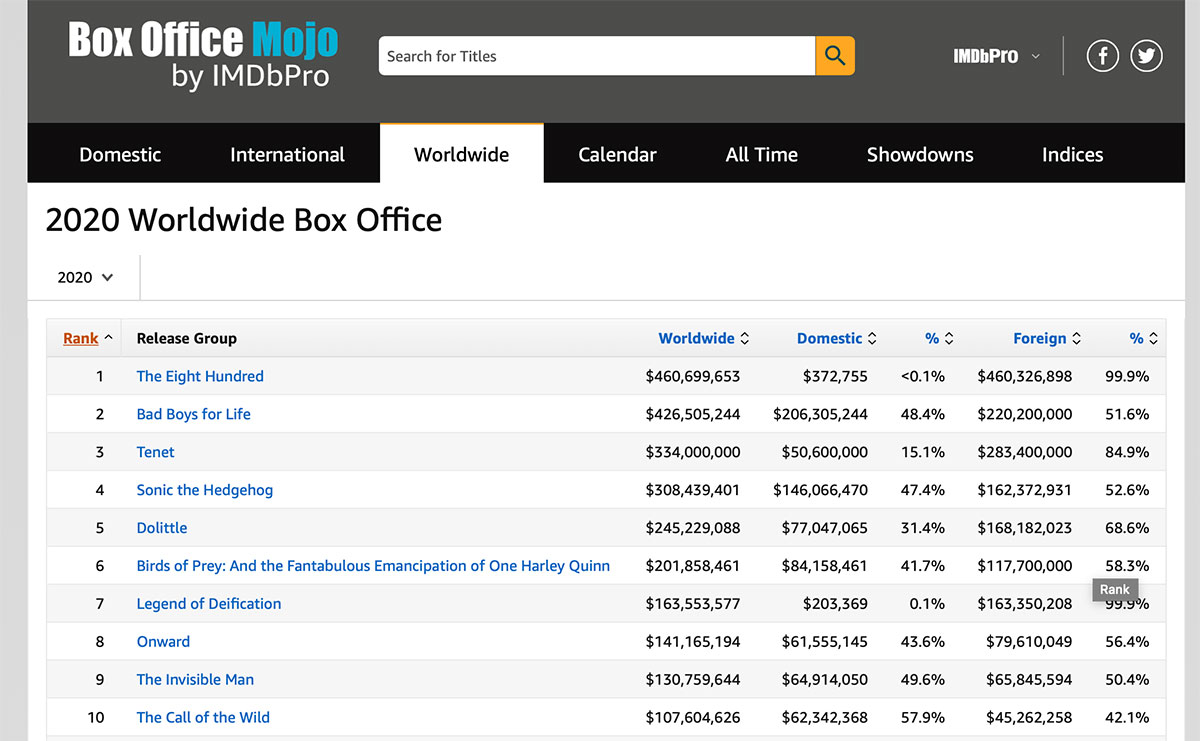Click the 48.4% domestic percentage

point(923,414)
